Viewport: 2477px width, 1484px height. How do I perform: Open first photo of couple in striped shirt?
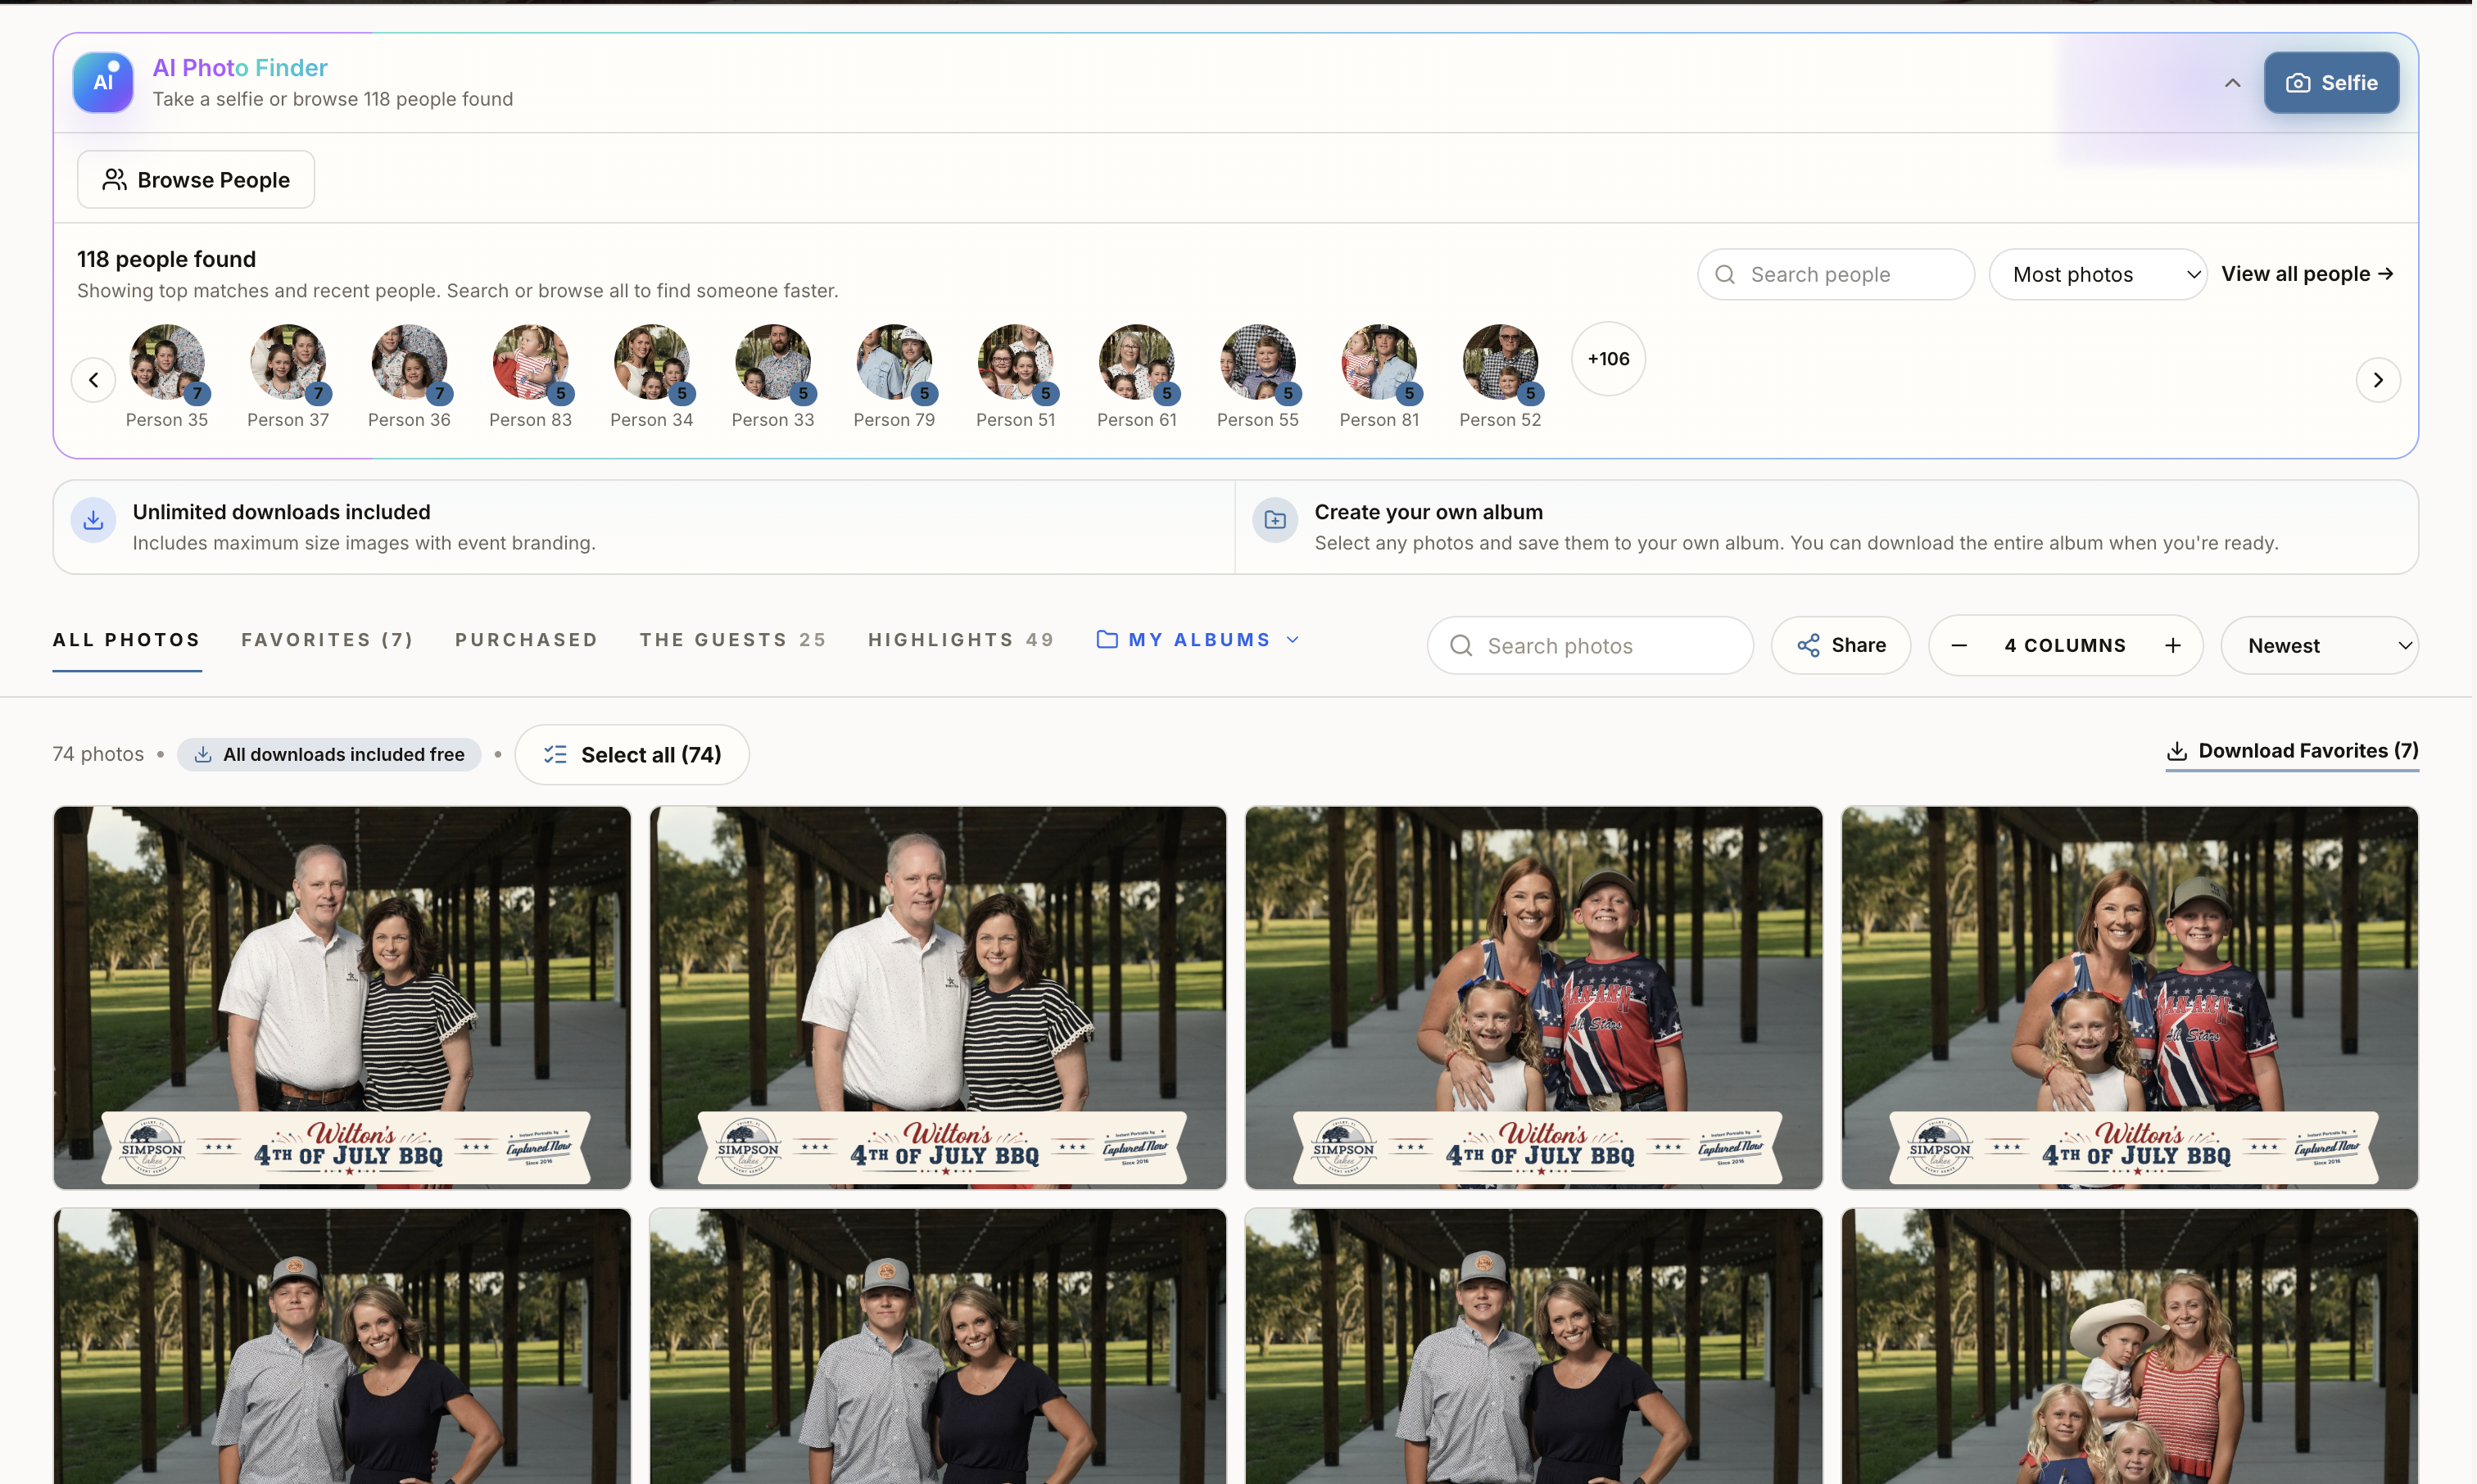342,998
